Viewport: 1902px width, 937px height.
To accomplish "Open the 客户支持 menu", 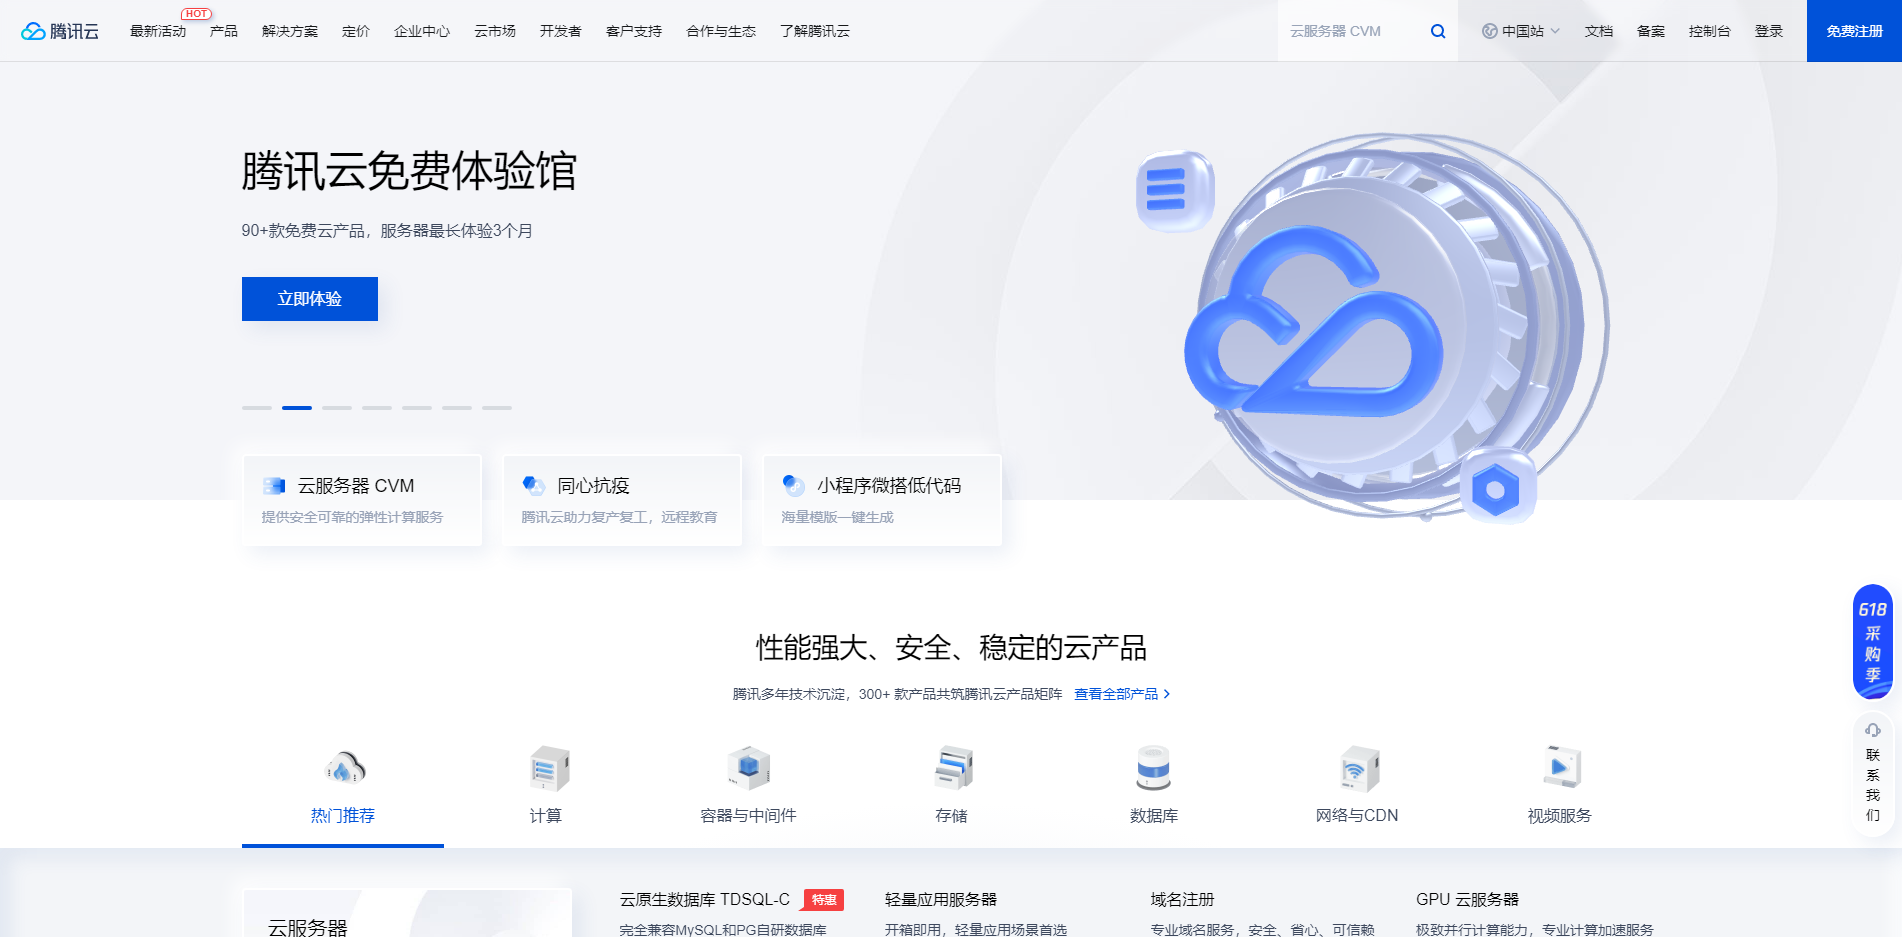I will coord(634,31).
